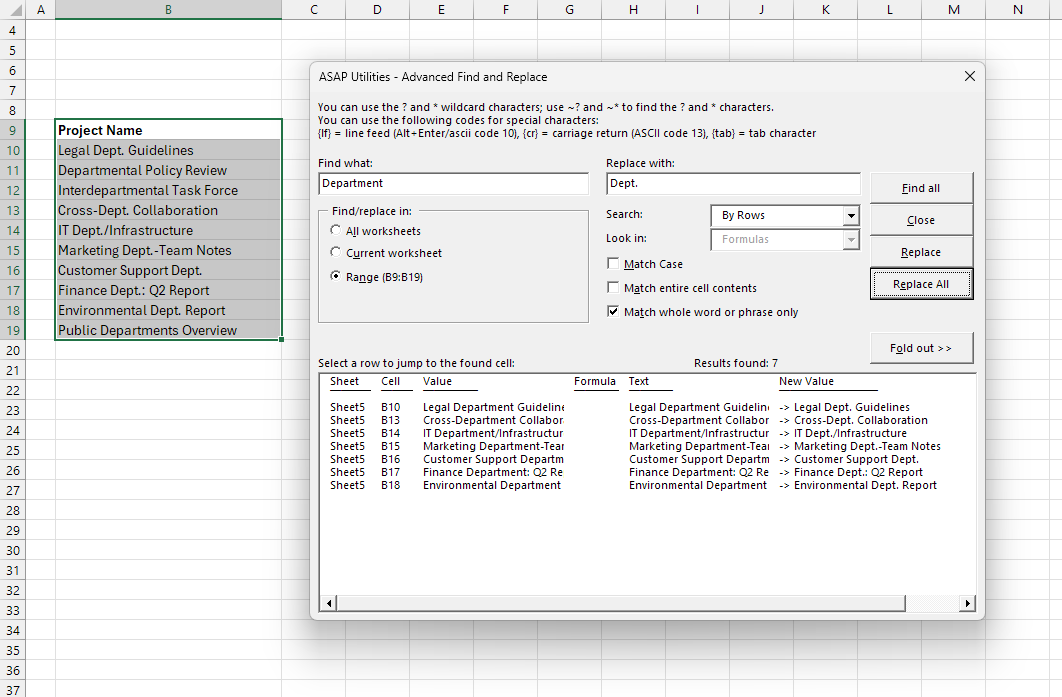
Task: Click the Select All corner triangle
Action: pyautogui.click(x=13, y=9)
